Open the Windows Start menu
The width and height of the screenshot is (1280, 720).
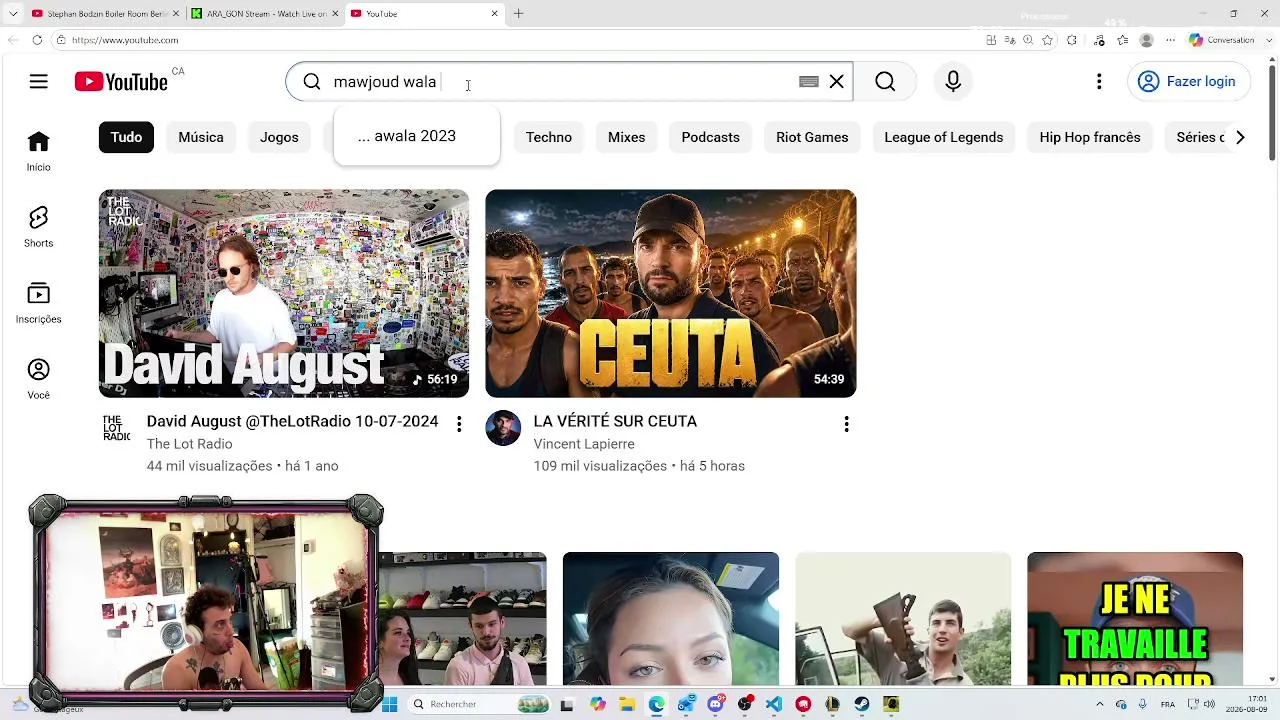click(x=390, y=704)
